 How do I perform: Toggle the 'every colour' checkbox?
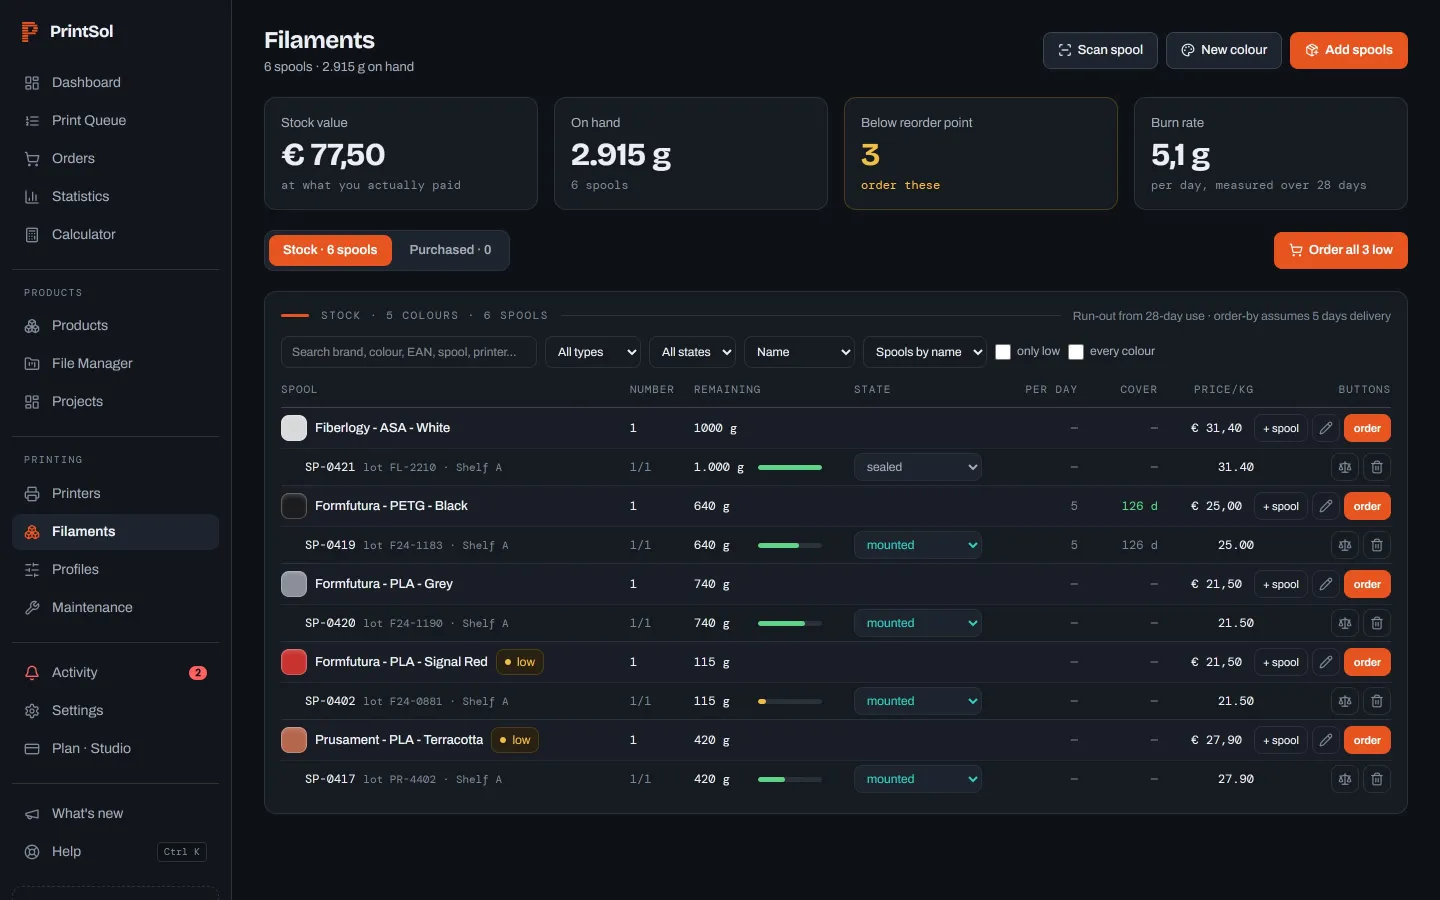click(1076, 352)
